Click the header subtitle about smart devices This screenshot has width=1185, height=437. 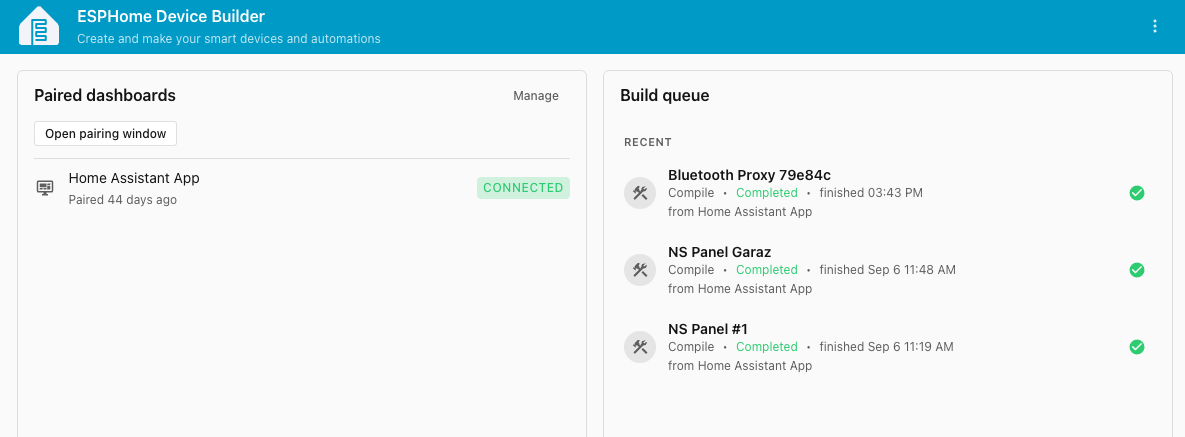228,39
